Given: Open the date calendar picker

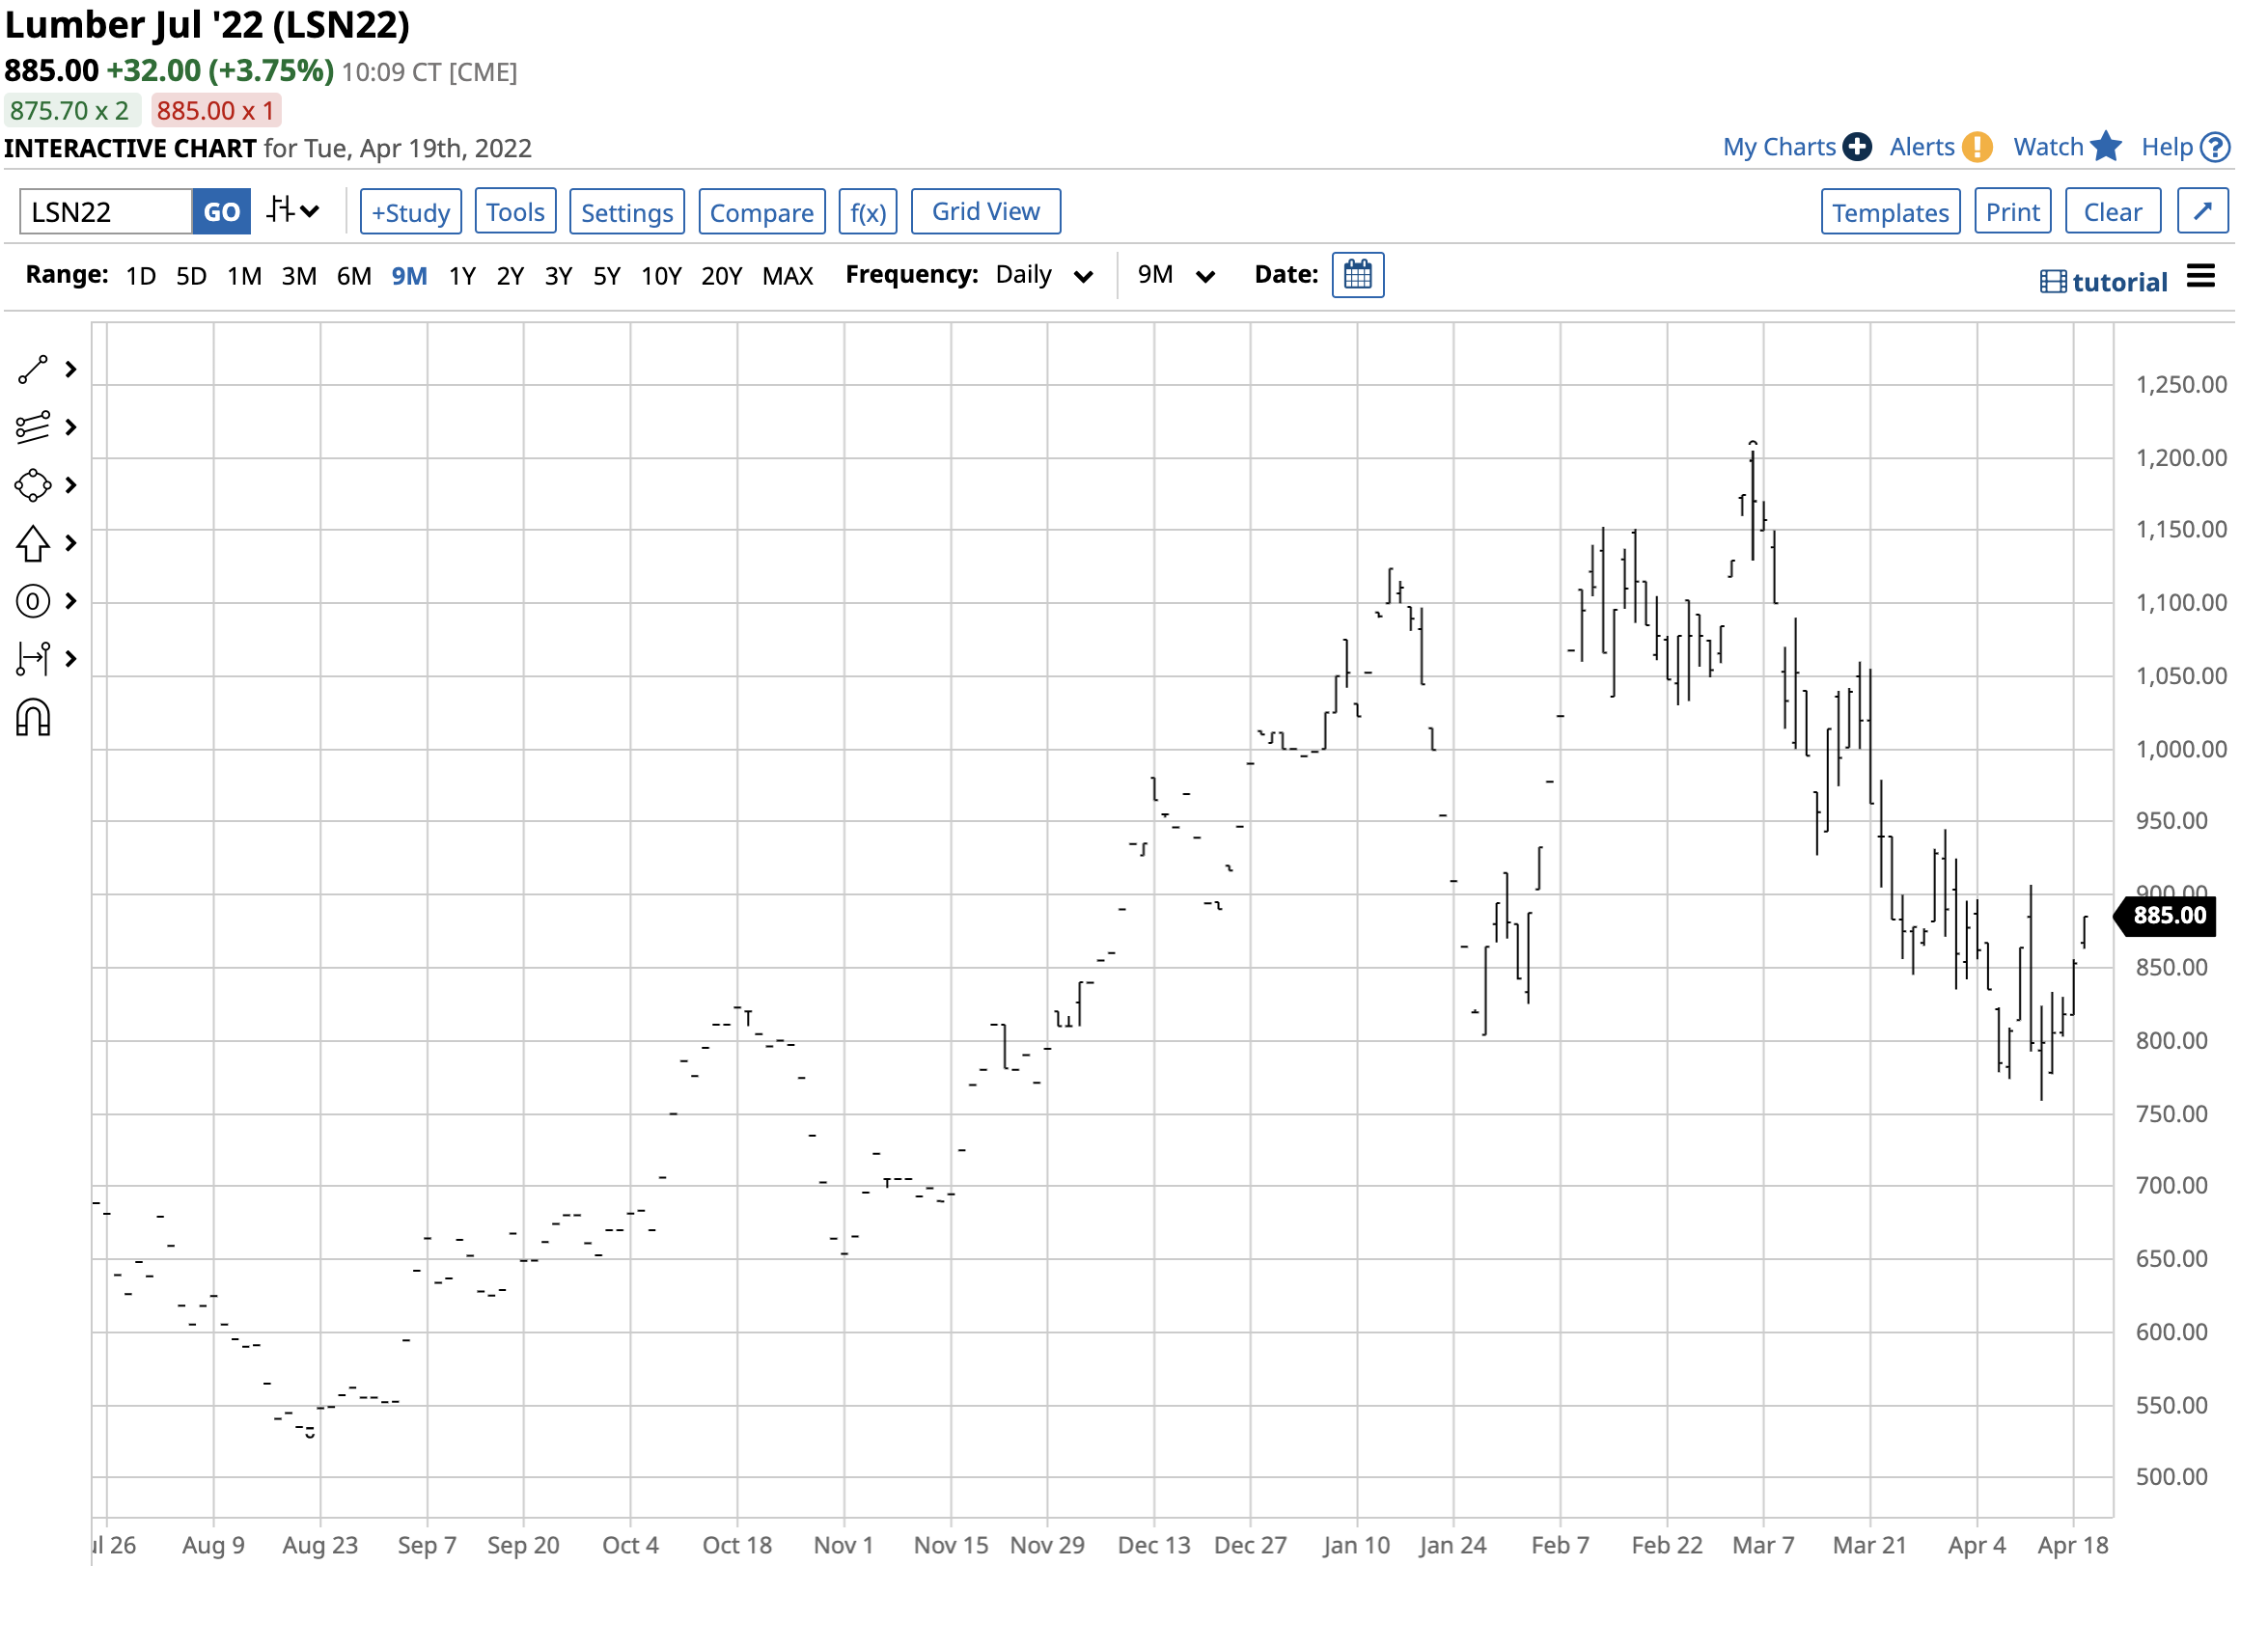Looking at the screenshot, I should pos(1359,275).
